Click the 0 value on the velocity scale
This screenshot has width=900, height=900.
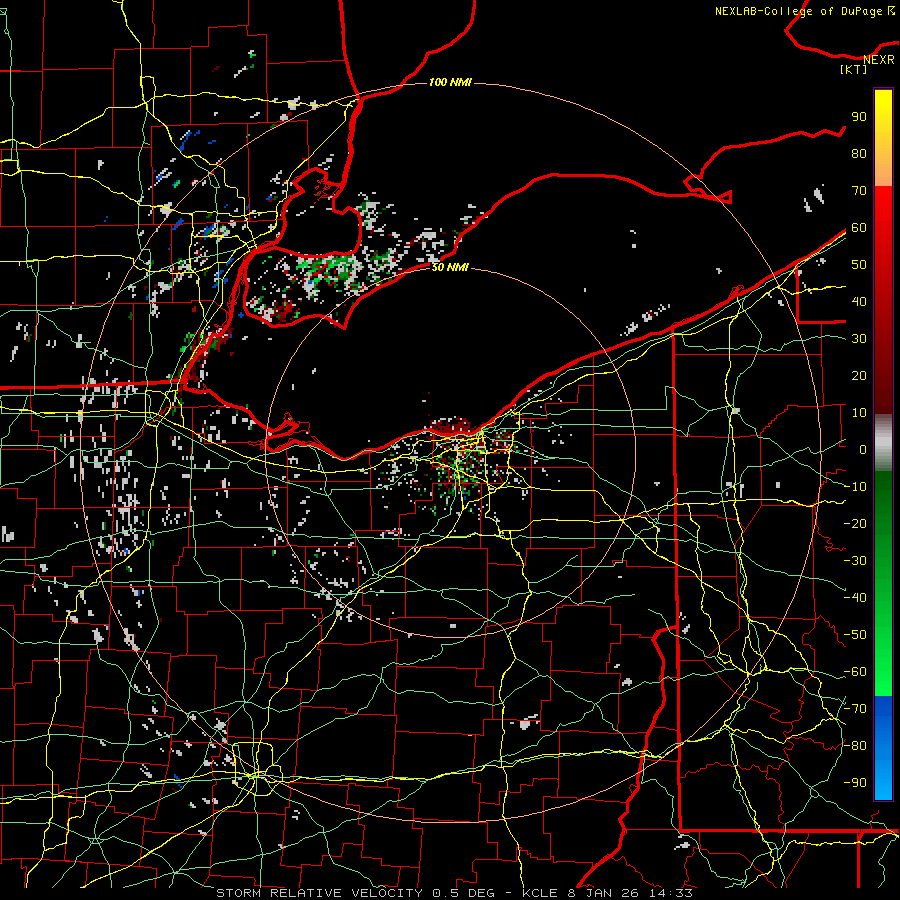point(863,450)
